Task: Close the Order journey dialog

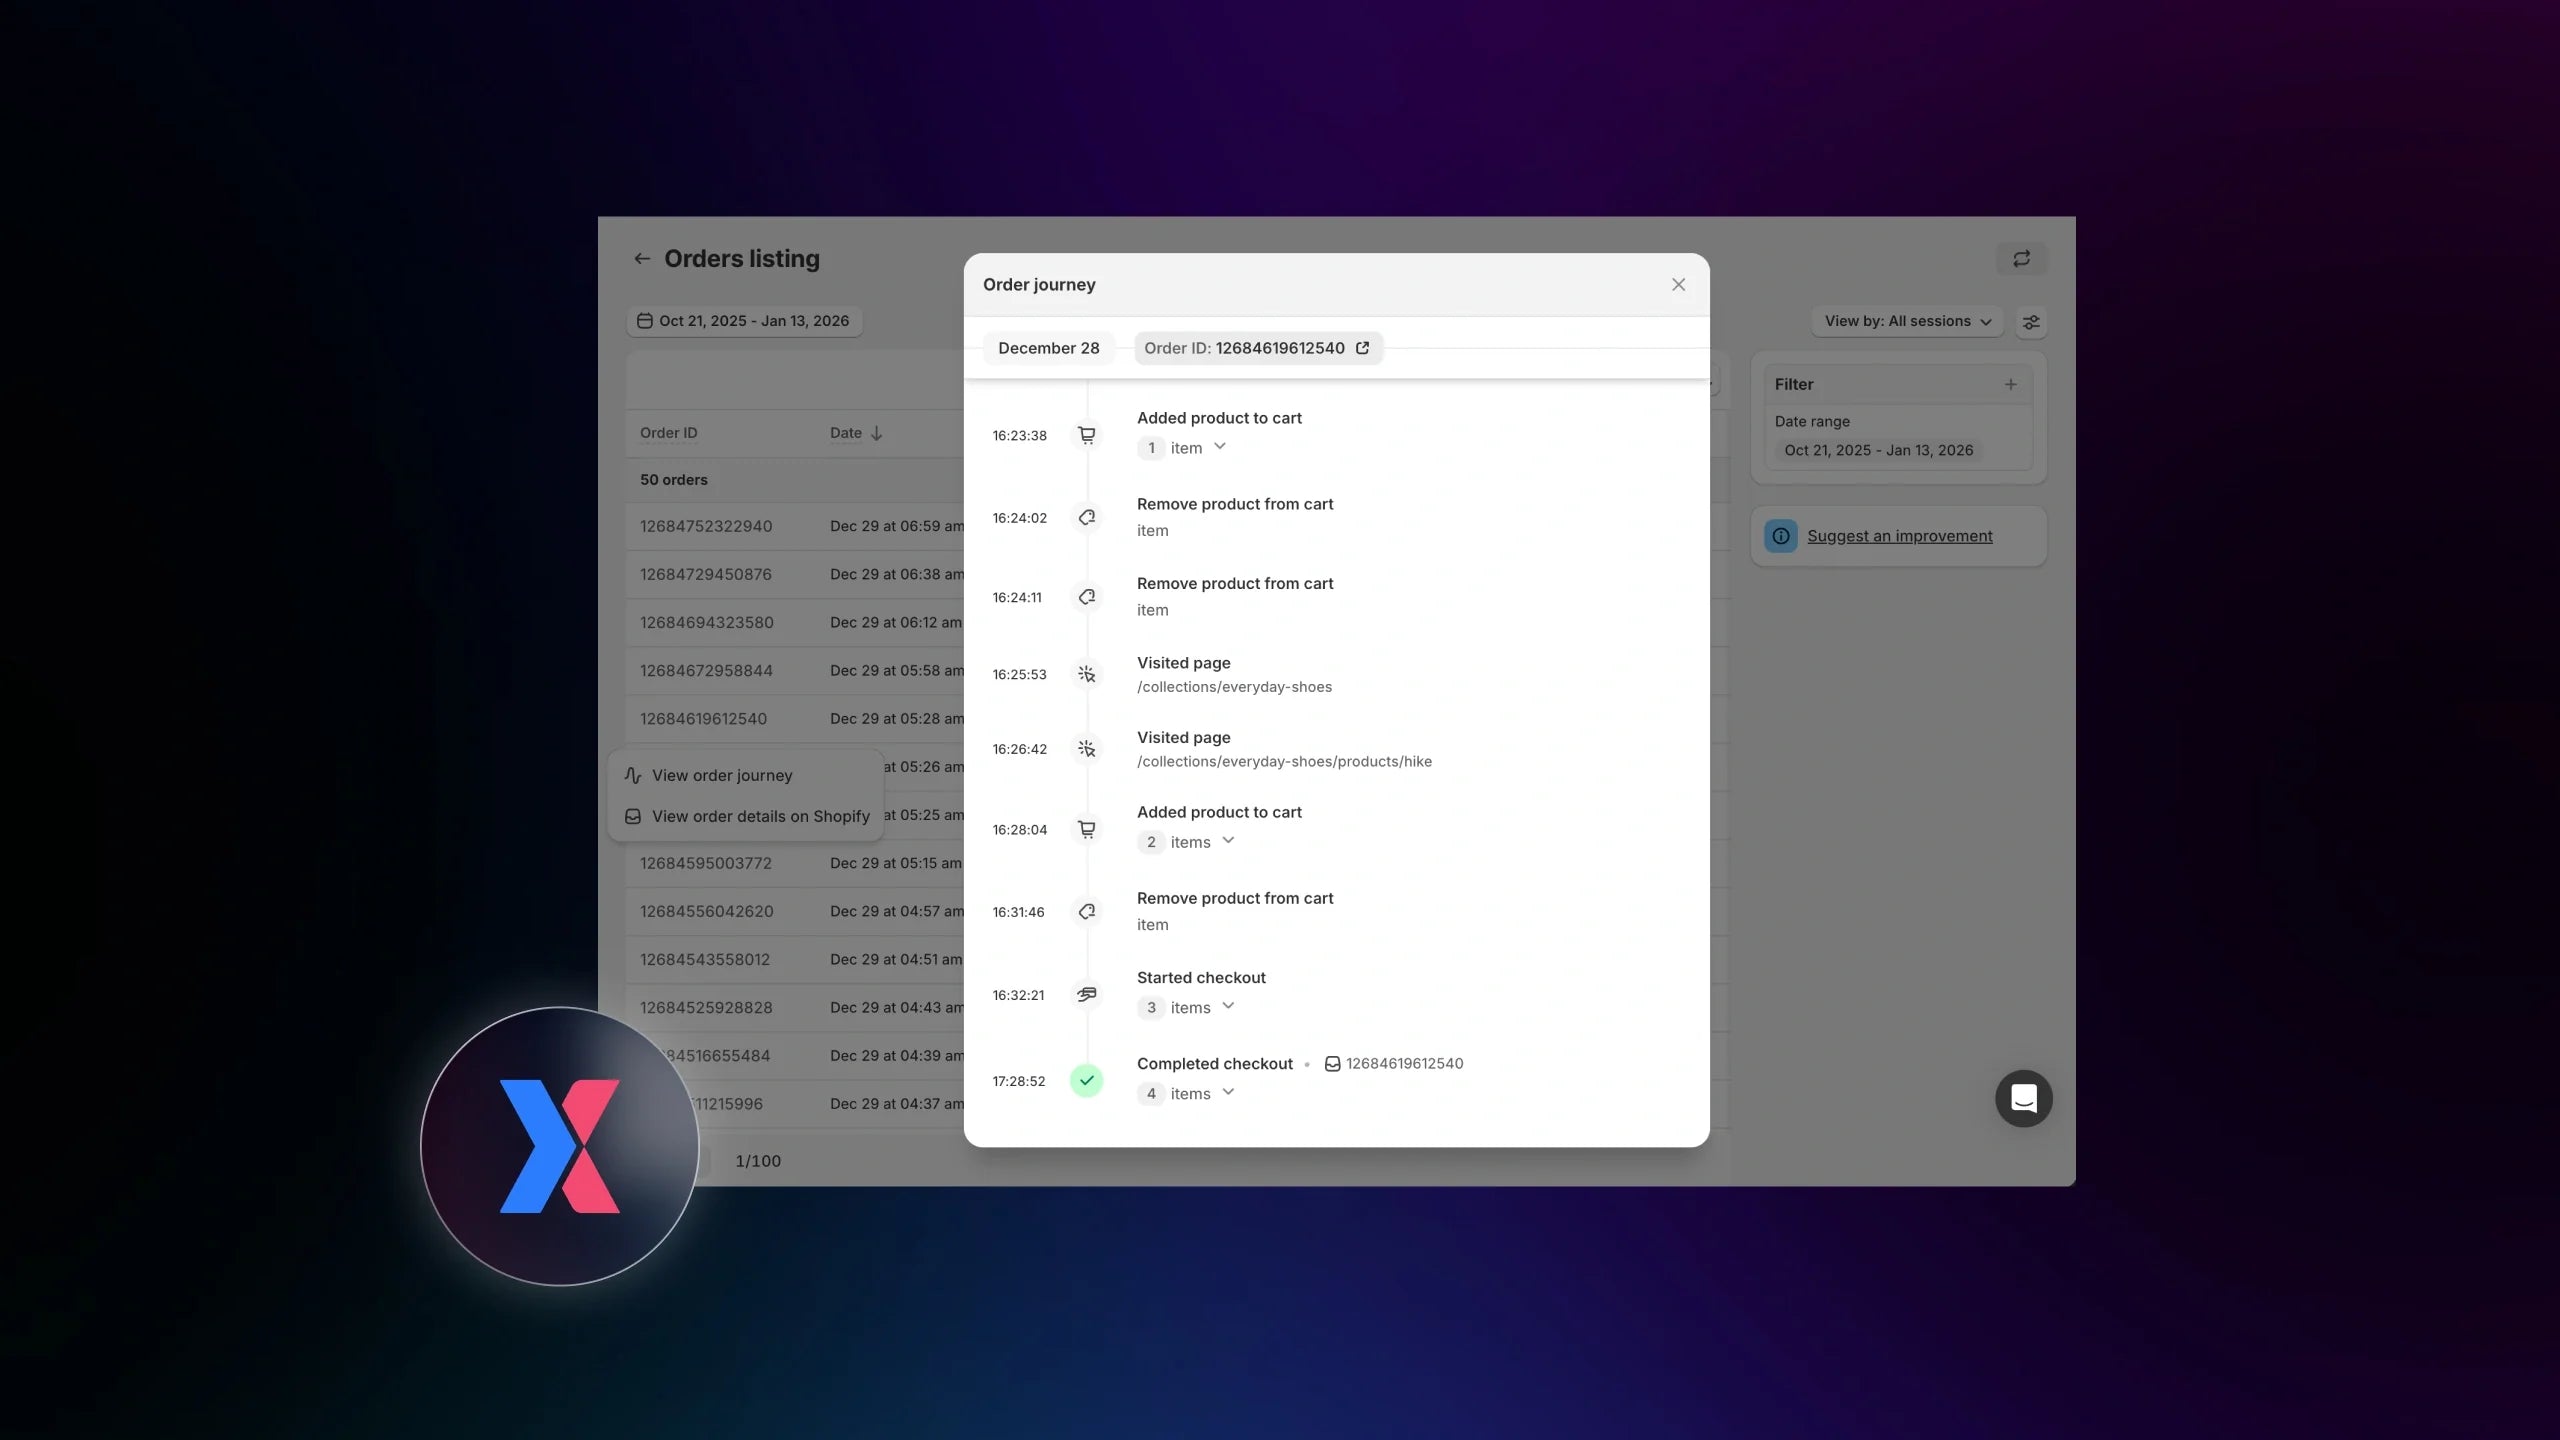Action: [1678, 285]
